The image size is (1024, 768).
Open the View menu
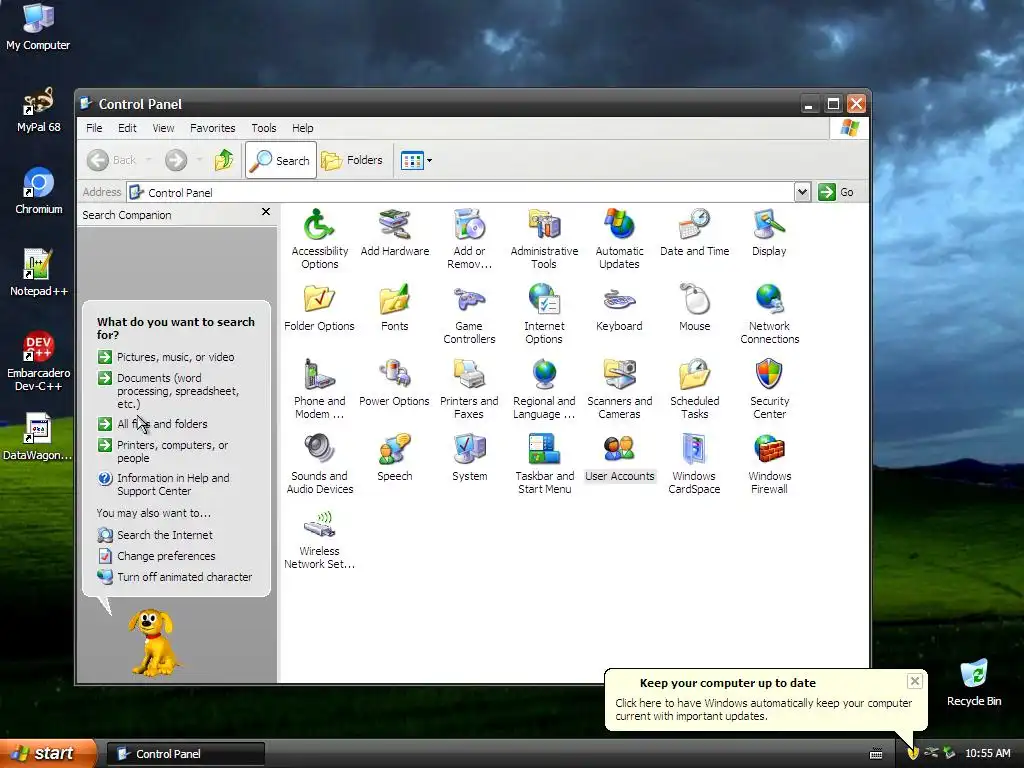(x=163, y=128)
